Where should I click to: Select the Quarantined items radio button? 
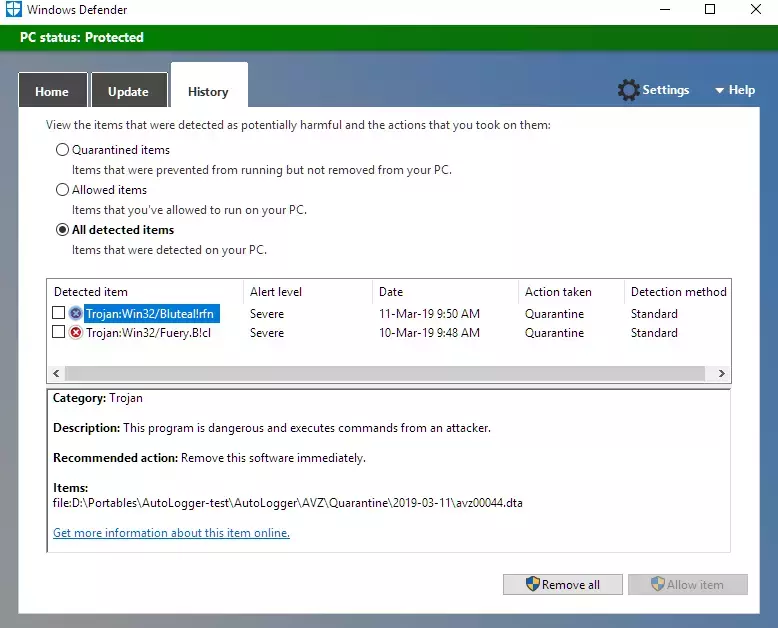(62, 149)
